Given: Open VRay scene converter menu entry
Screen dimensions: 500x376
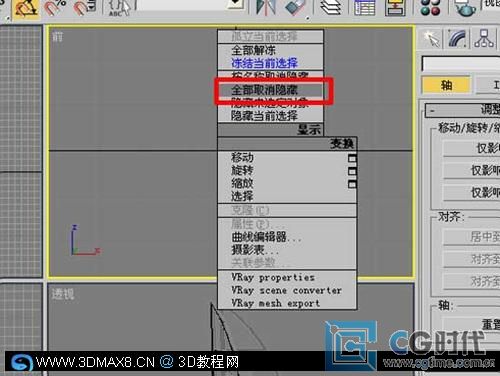Looking at the screenshot, I should (286, 290).
